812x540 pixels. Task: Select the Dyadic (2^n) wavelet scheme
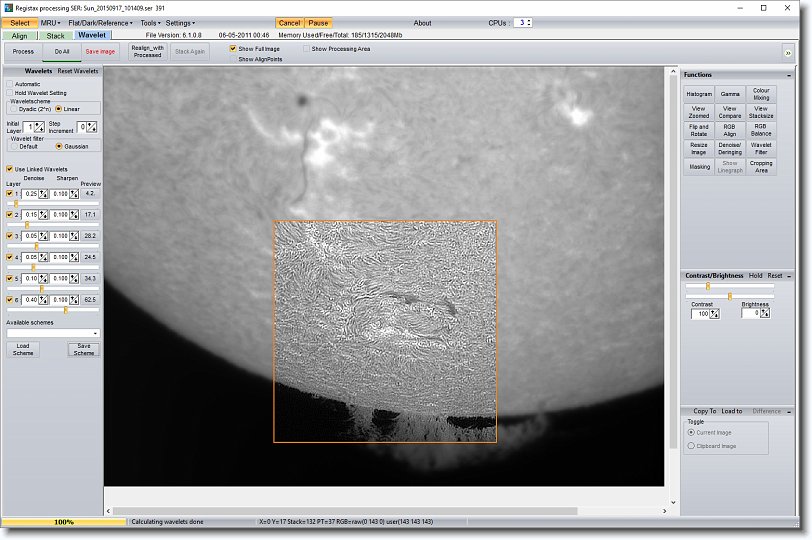tap(13, 109)
